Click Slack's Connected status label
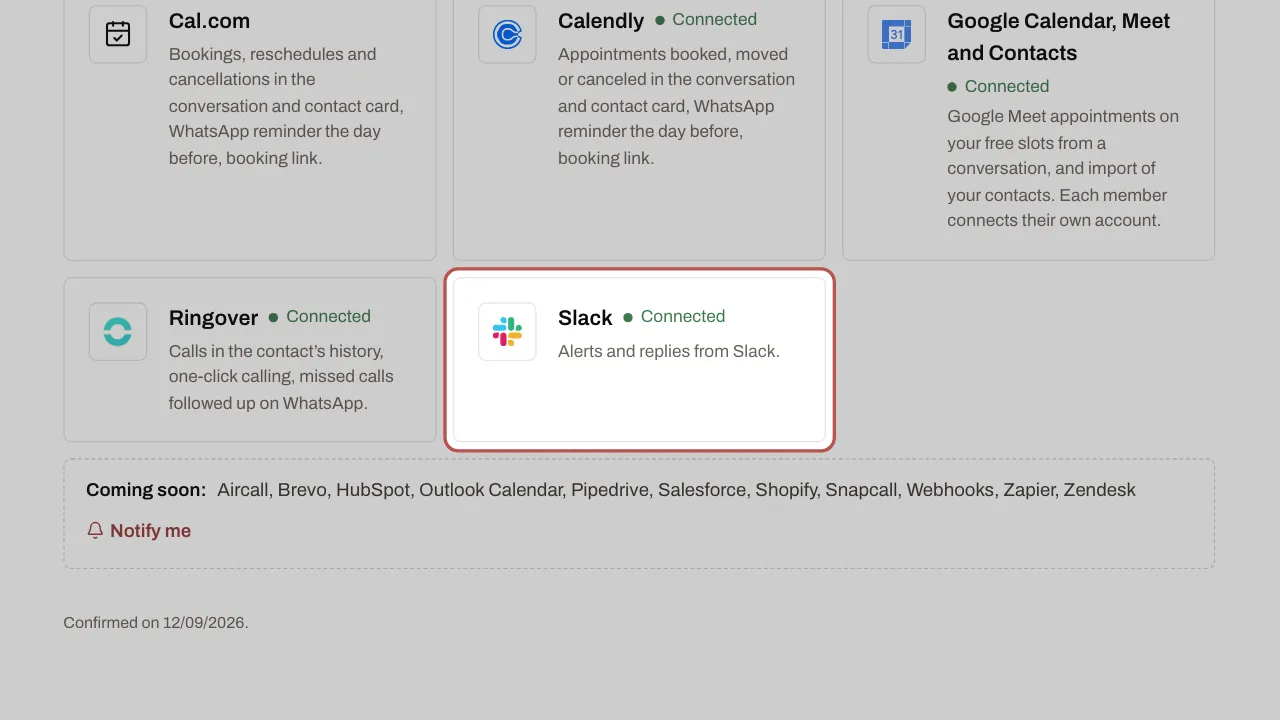This screenshot has width=1280, height=720. pyautogui.click(x=682, y=316)
